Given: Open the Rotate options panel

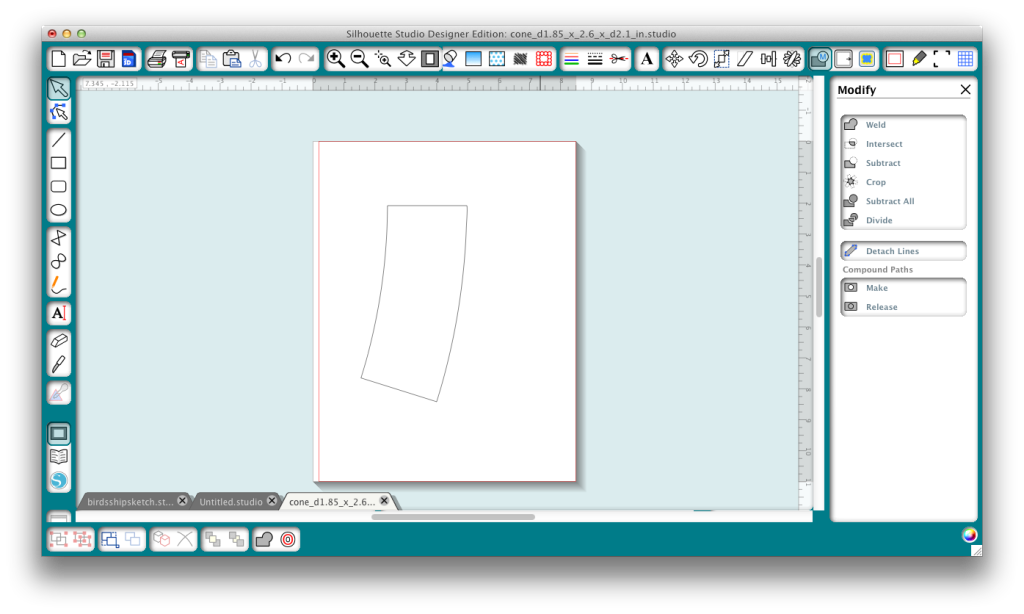Looking at the screenshot, I should [x=697, y=58].
